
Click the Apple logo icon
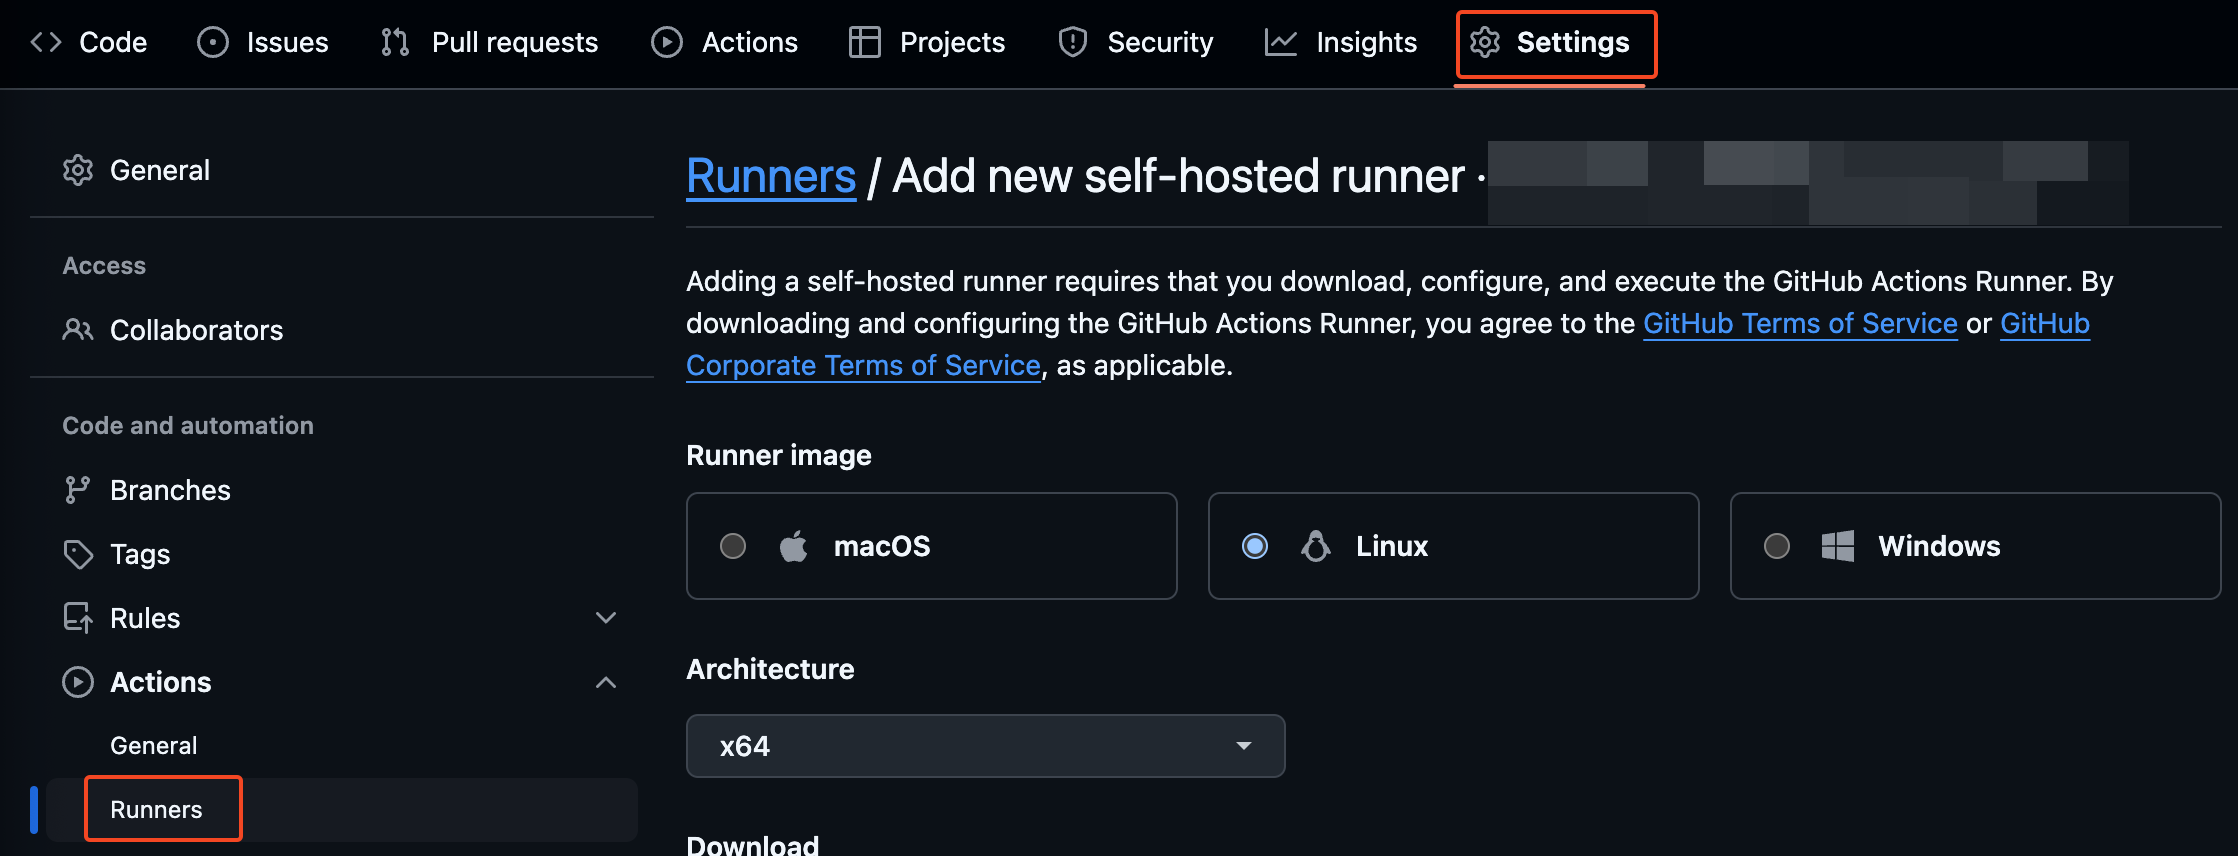click(794, 546)
